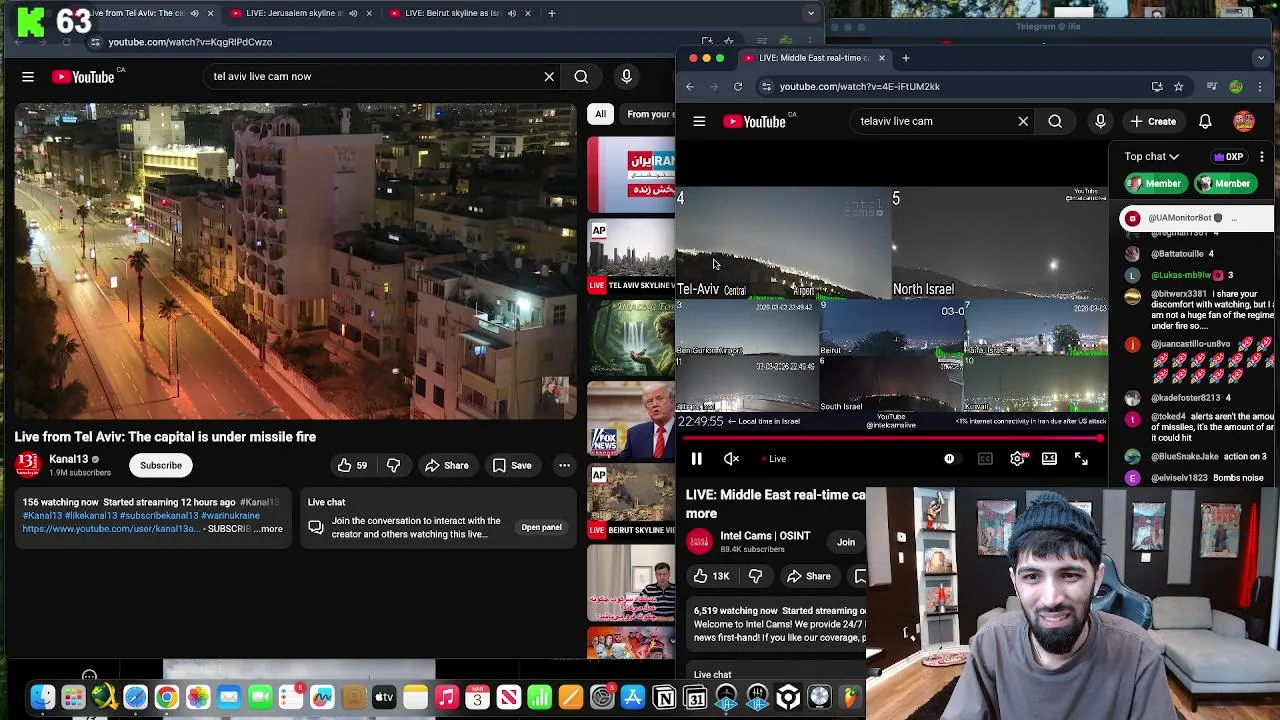Viewport: 1280px width, 720px height.
Task: Open the live chat panel on Kanal13 video
Action: (x=541, y=527)
